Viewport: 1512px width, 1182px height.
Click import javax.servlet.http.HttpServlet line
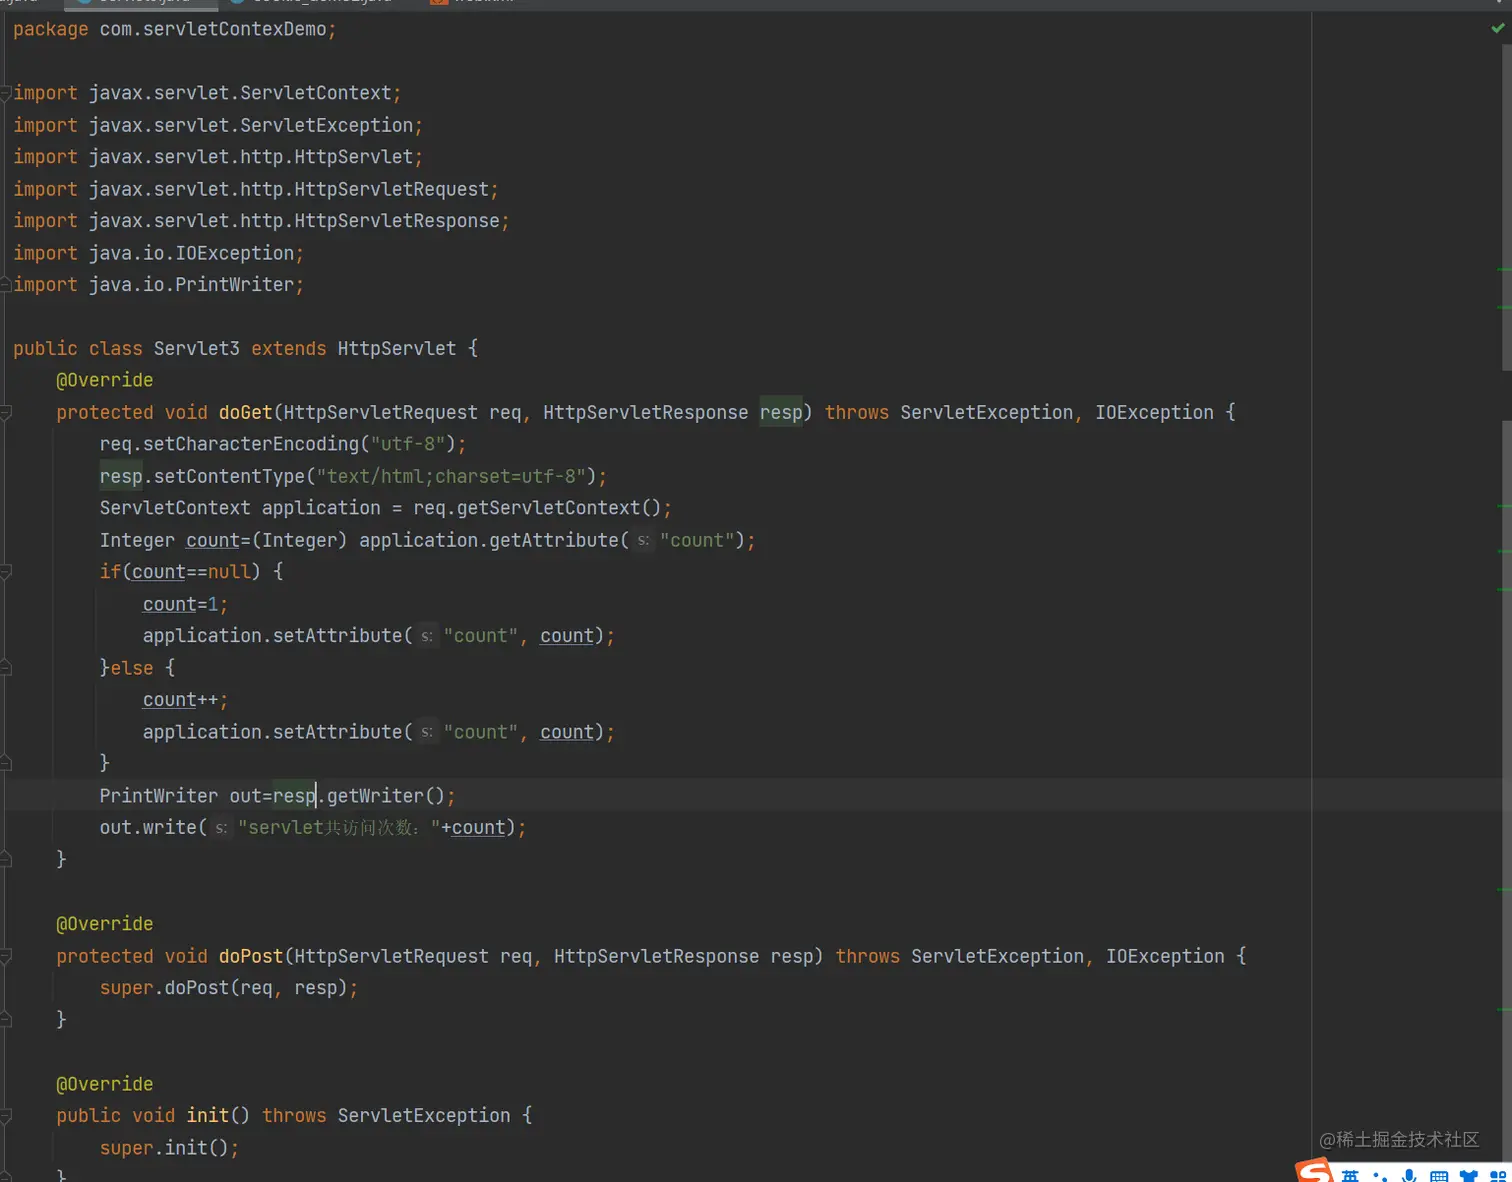pyautogui.click(x=218, y=157)
